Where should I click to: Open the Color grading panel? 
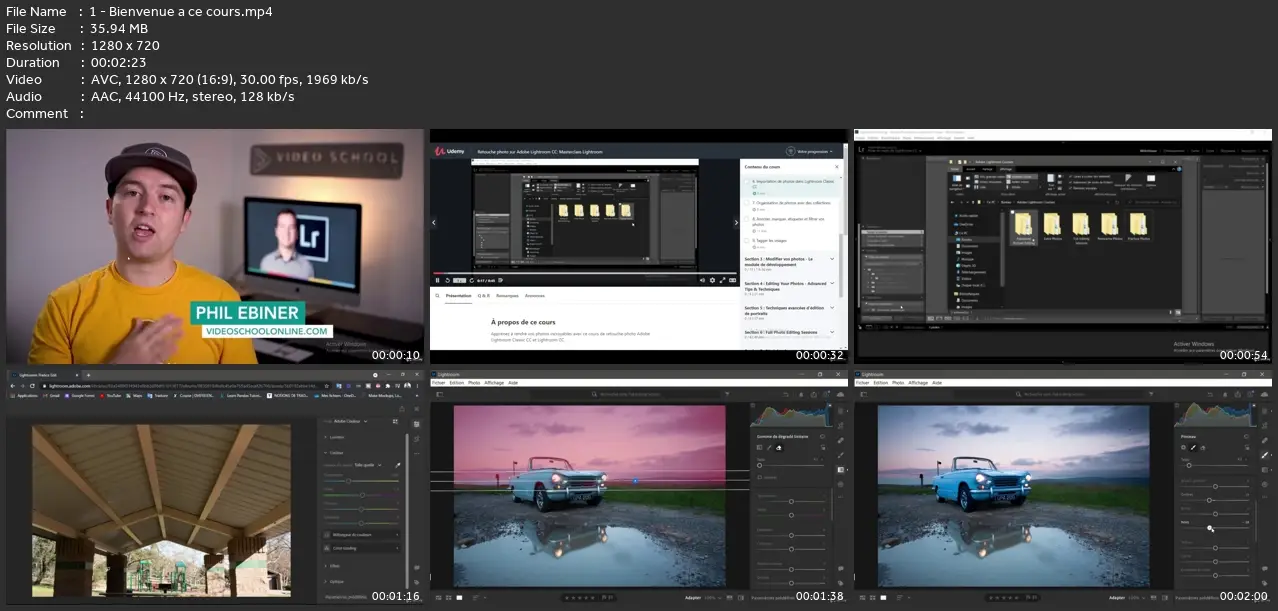[x=361, y=548]
